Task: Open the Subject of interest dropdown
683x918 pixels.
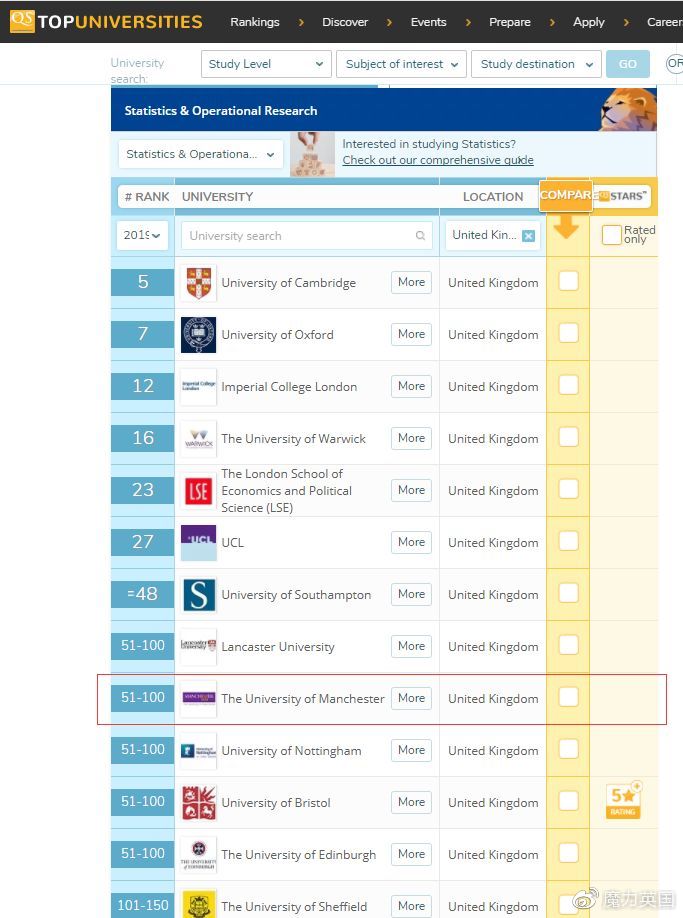Action: pyautogui.click(x=401, y=64)
